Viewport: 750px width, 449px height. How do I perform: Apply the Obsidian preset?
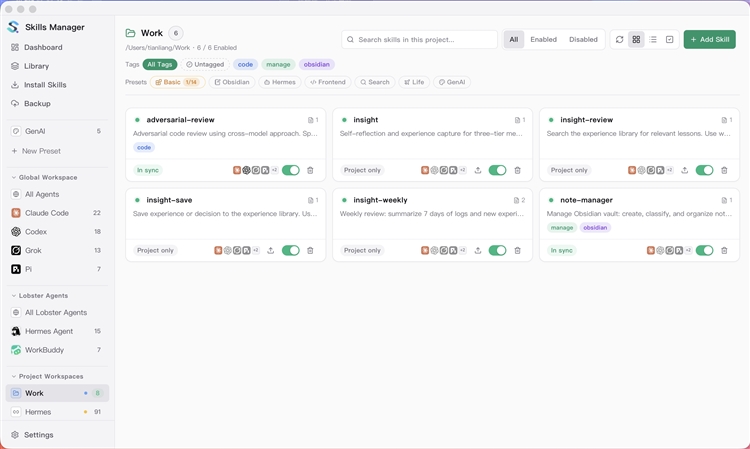(x=232, y=82)
